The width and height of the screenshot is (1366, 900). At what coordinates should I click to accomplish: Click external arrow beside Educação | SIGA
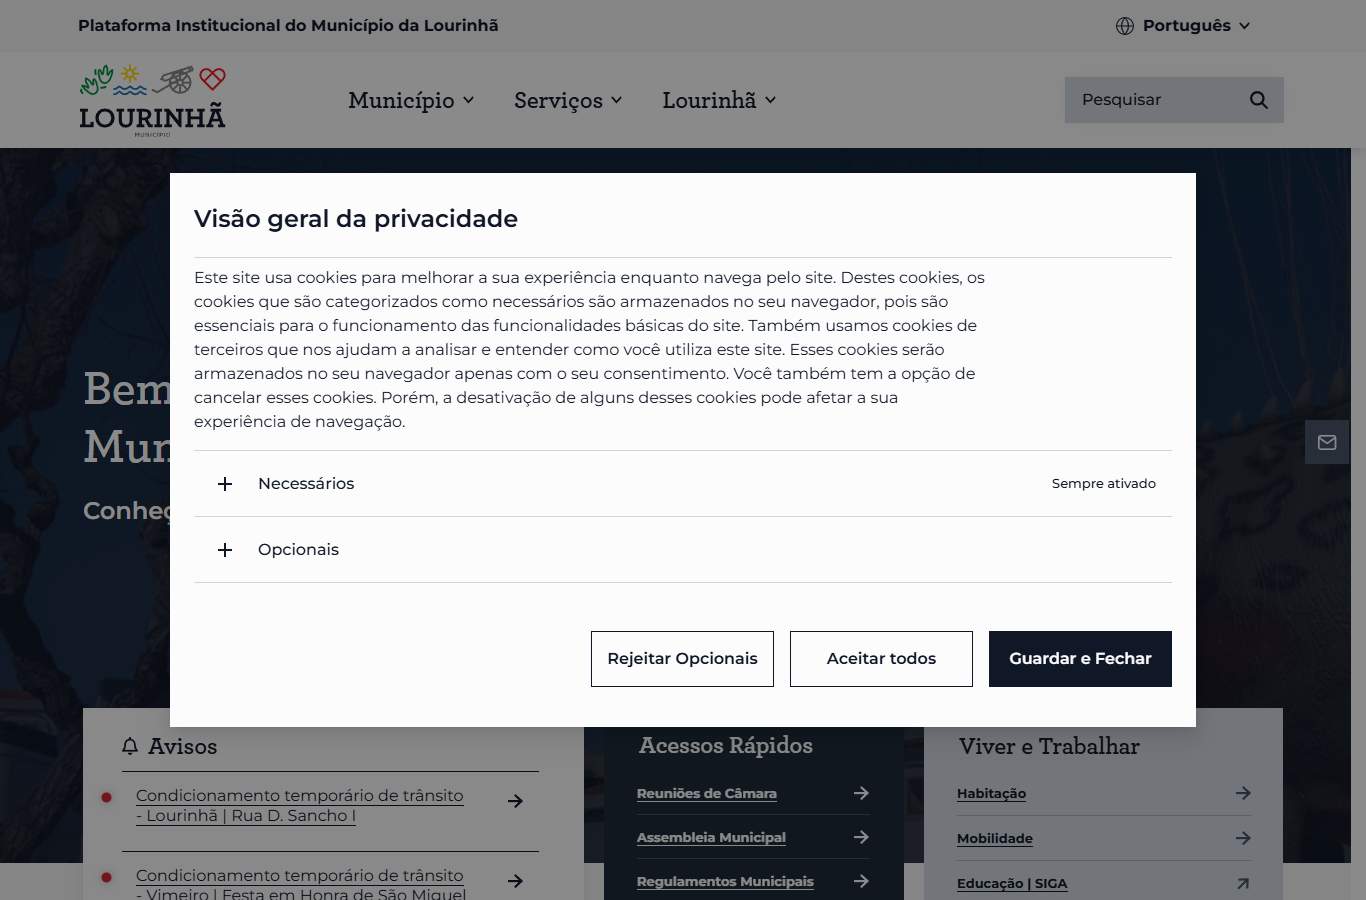(x=1243, y=883)
